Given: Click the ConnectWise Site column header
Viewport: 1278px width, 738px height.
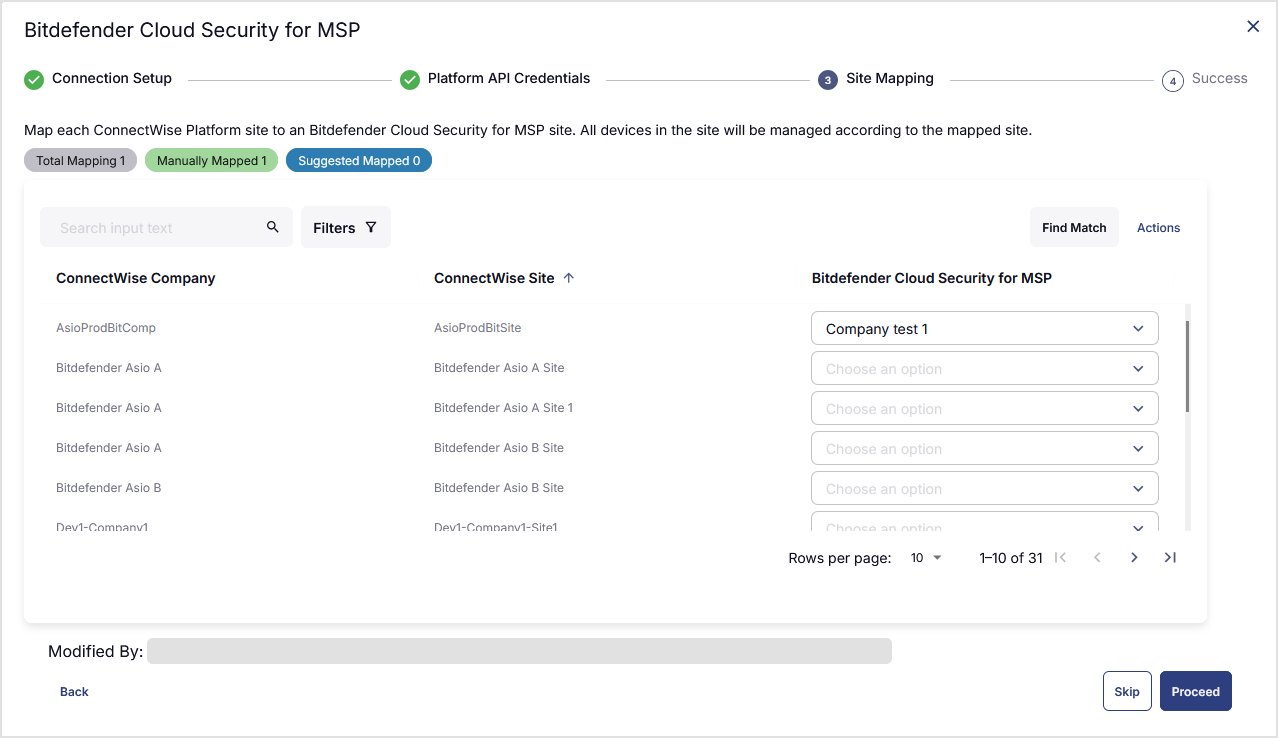Looking at the screenshot, I should pos(494,278).
